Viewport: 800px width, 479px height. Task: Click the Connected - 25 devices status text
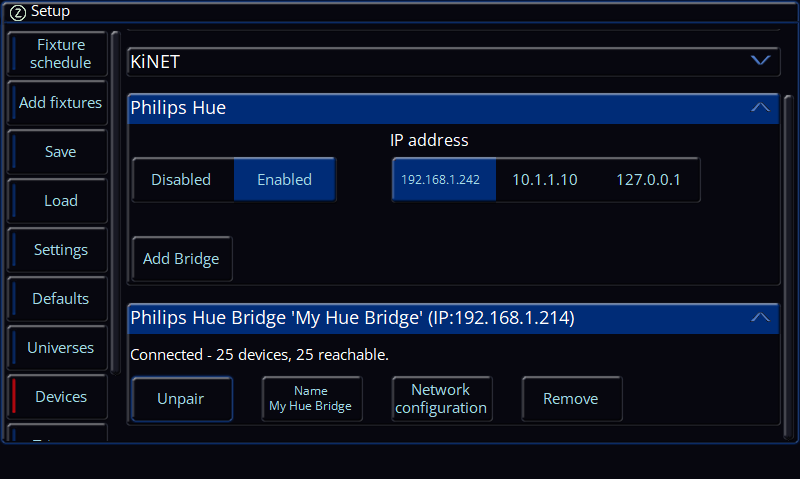[259, 355]
